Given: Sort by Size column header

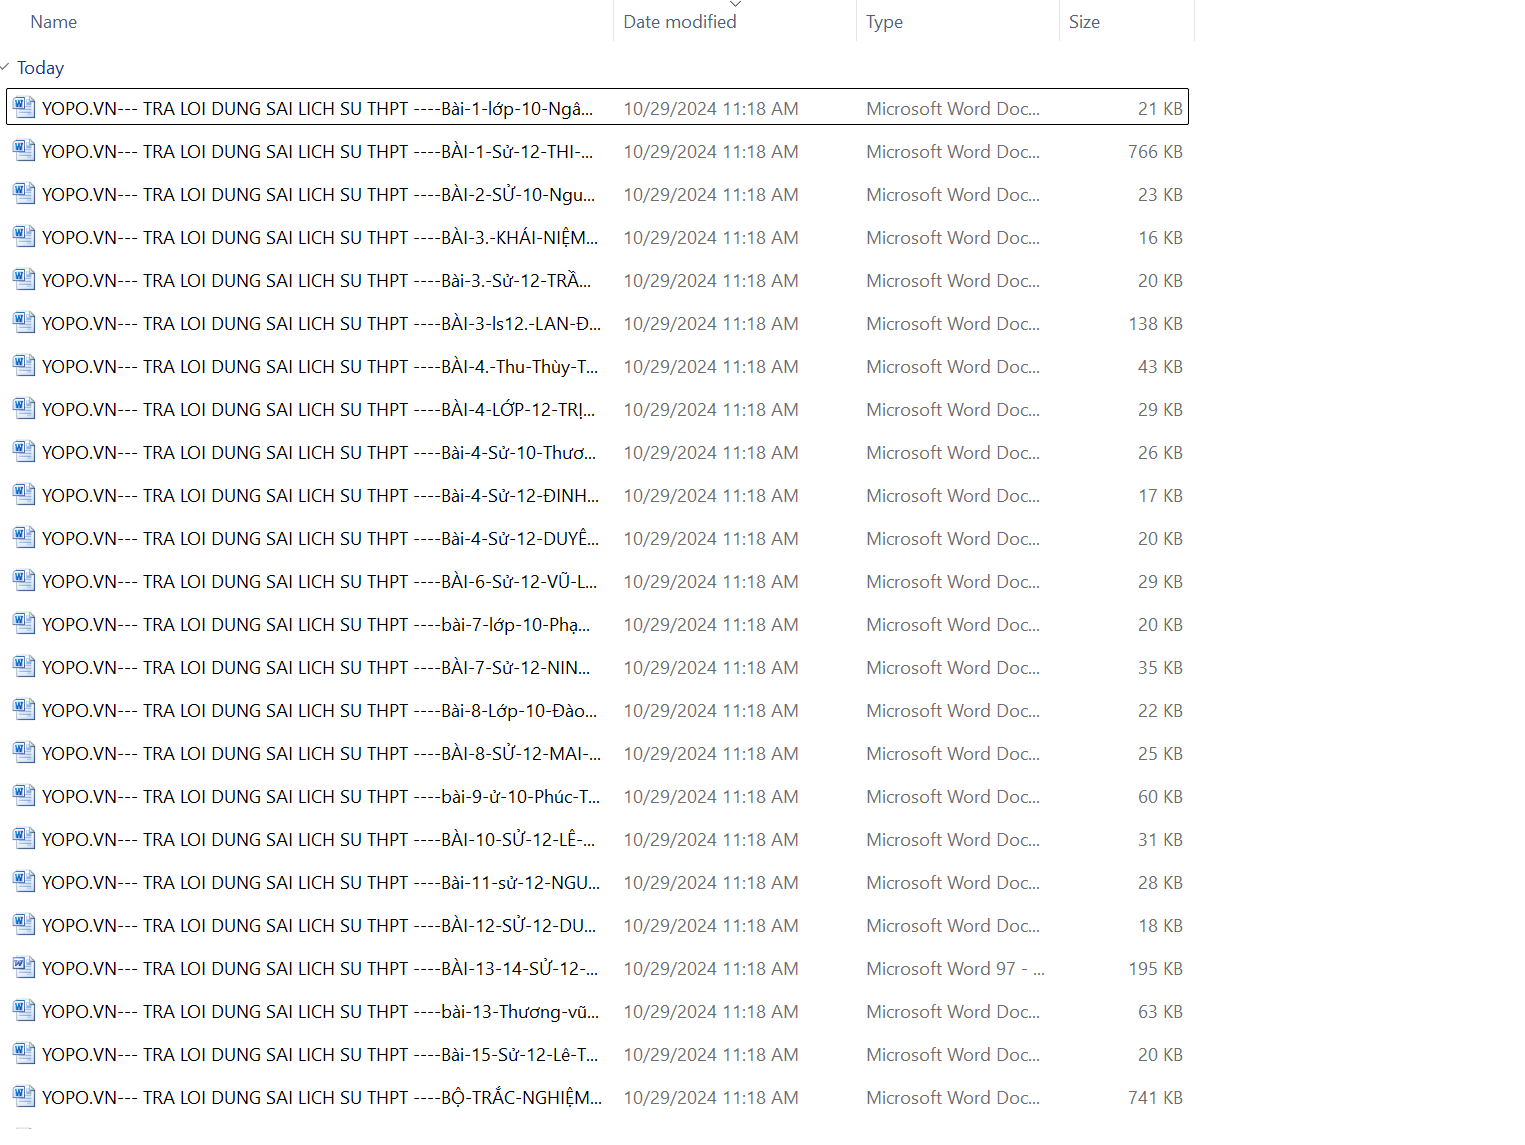Looking at the screenshot, I should [1084, 22].
